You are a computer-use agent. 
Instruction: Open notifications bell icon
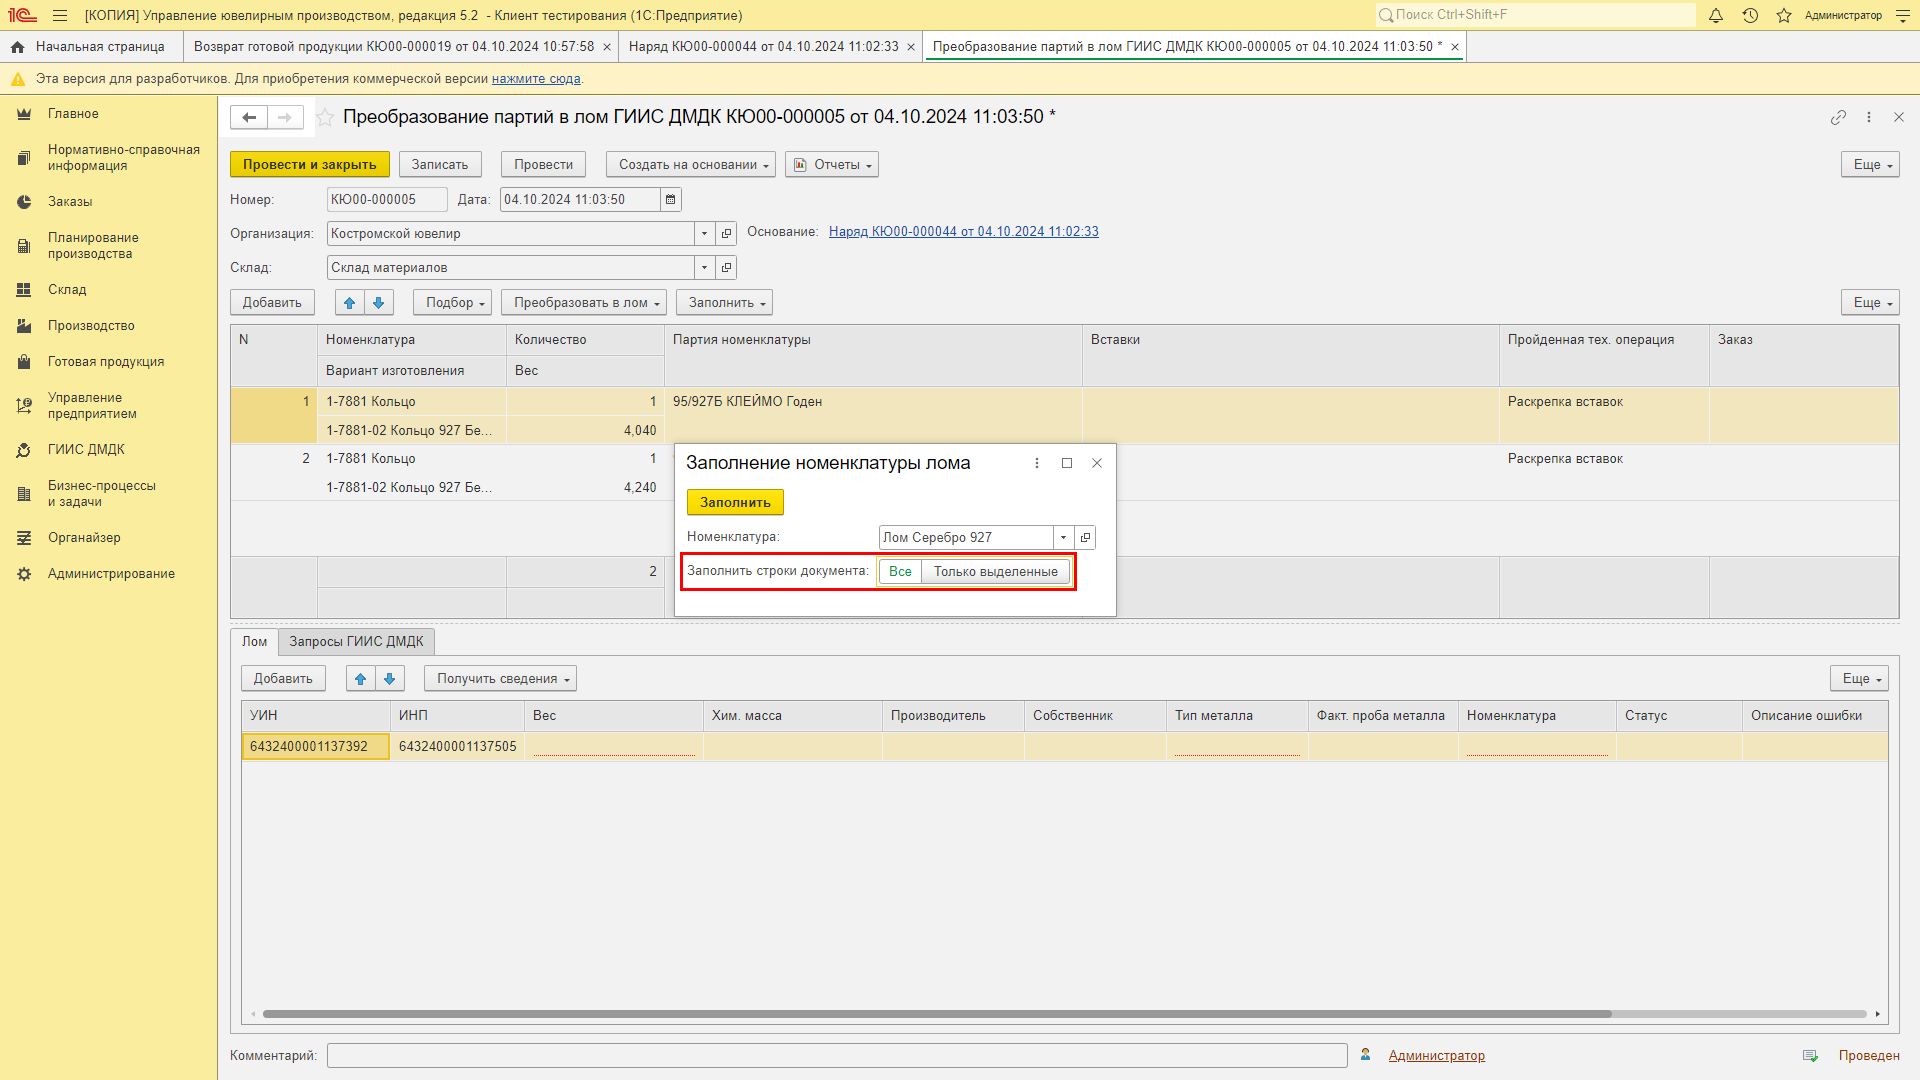point(1716,15)
